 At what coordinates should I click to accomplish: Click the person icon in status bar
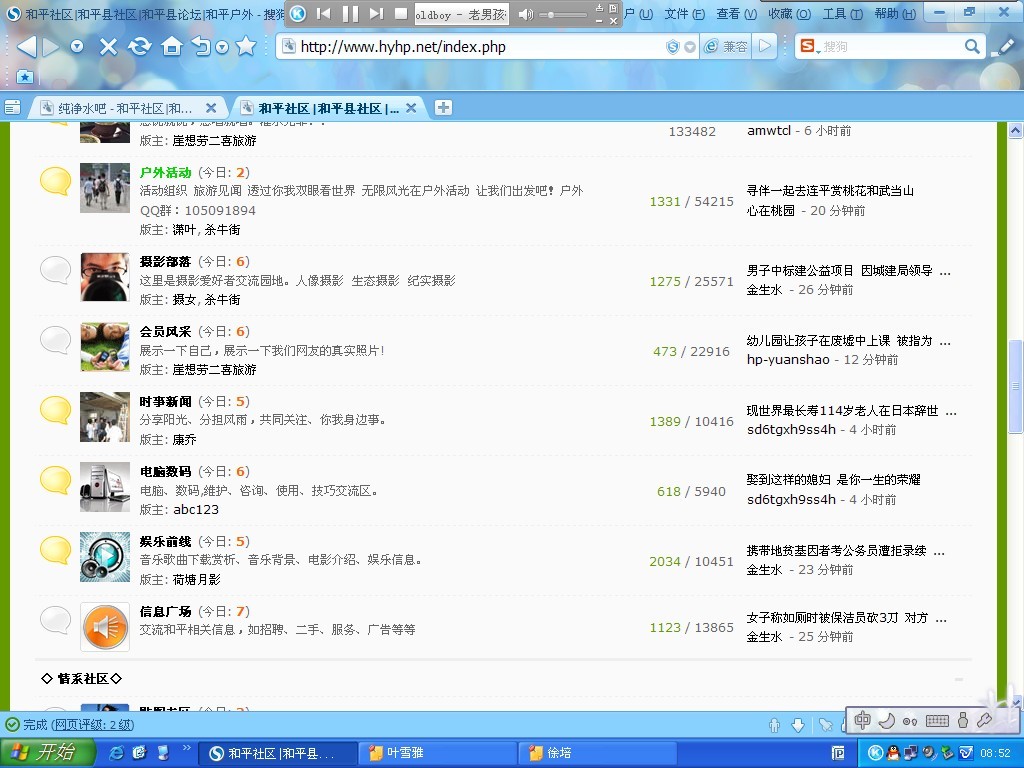coord(775,725)
